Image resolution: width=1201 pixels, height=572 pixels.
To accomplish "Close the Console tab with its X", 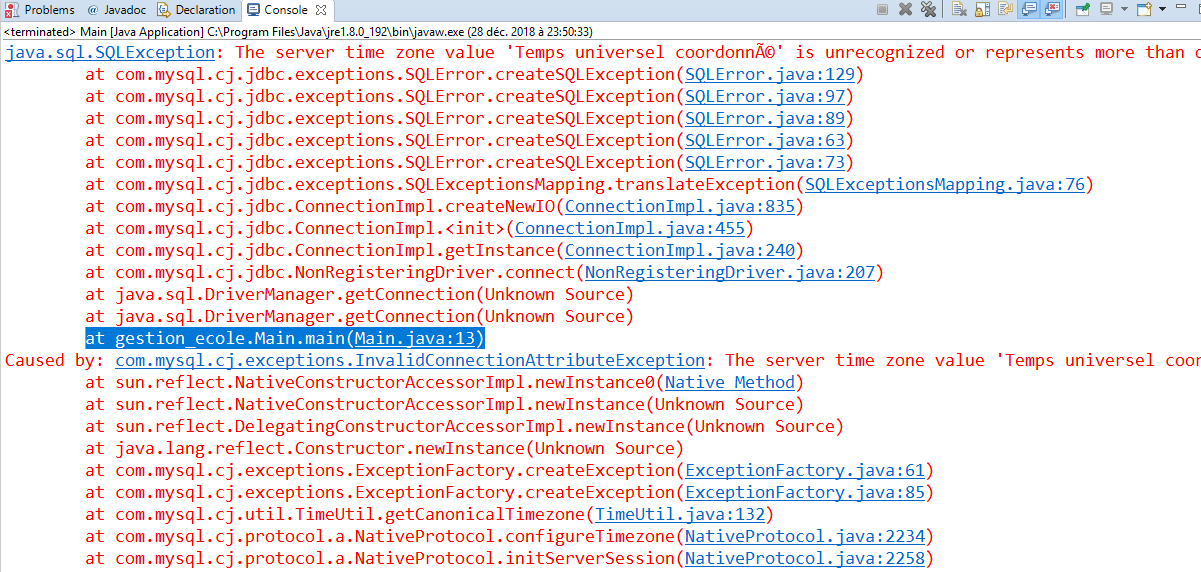I will click(321, 10).
